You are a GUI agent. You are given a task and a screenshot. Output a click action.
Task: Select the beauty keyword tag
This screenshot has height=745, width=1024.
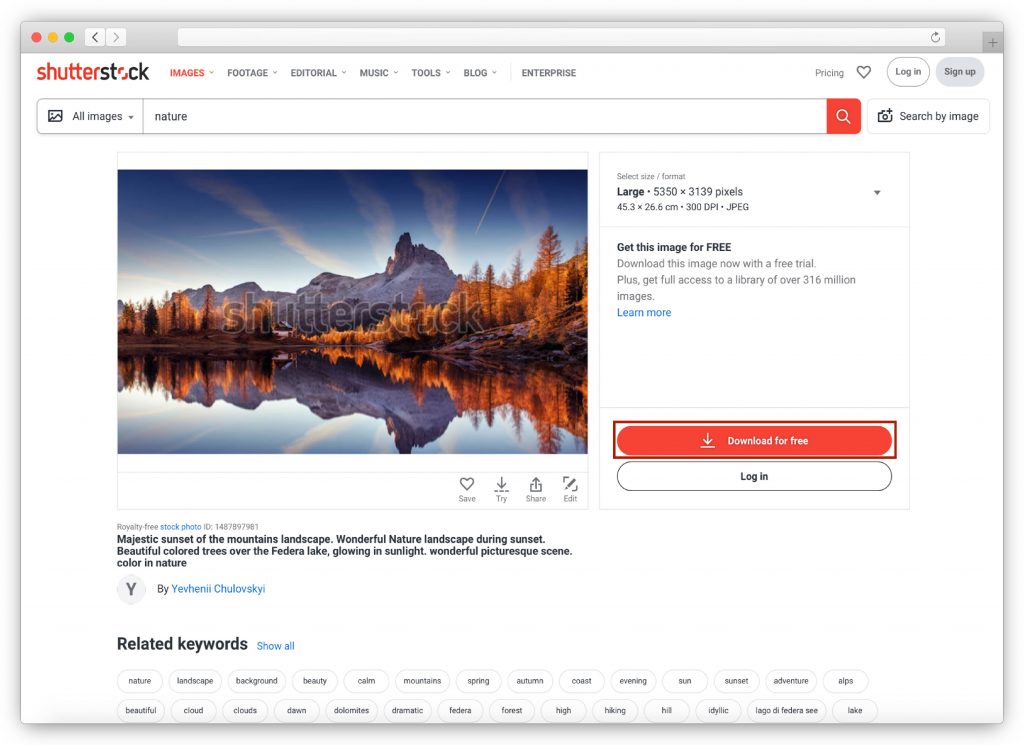(x=315, y=681)
